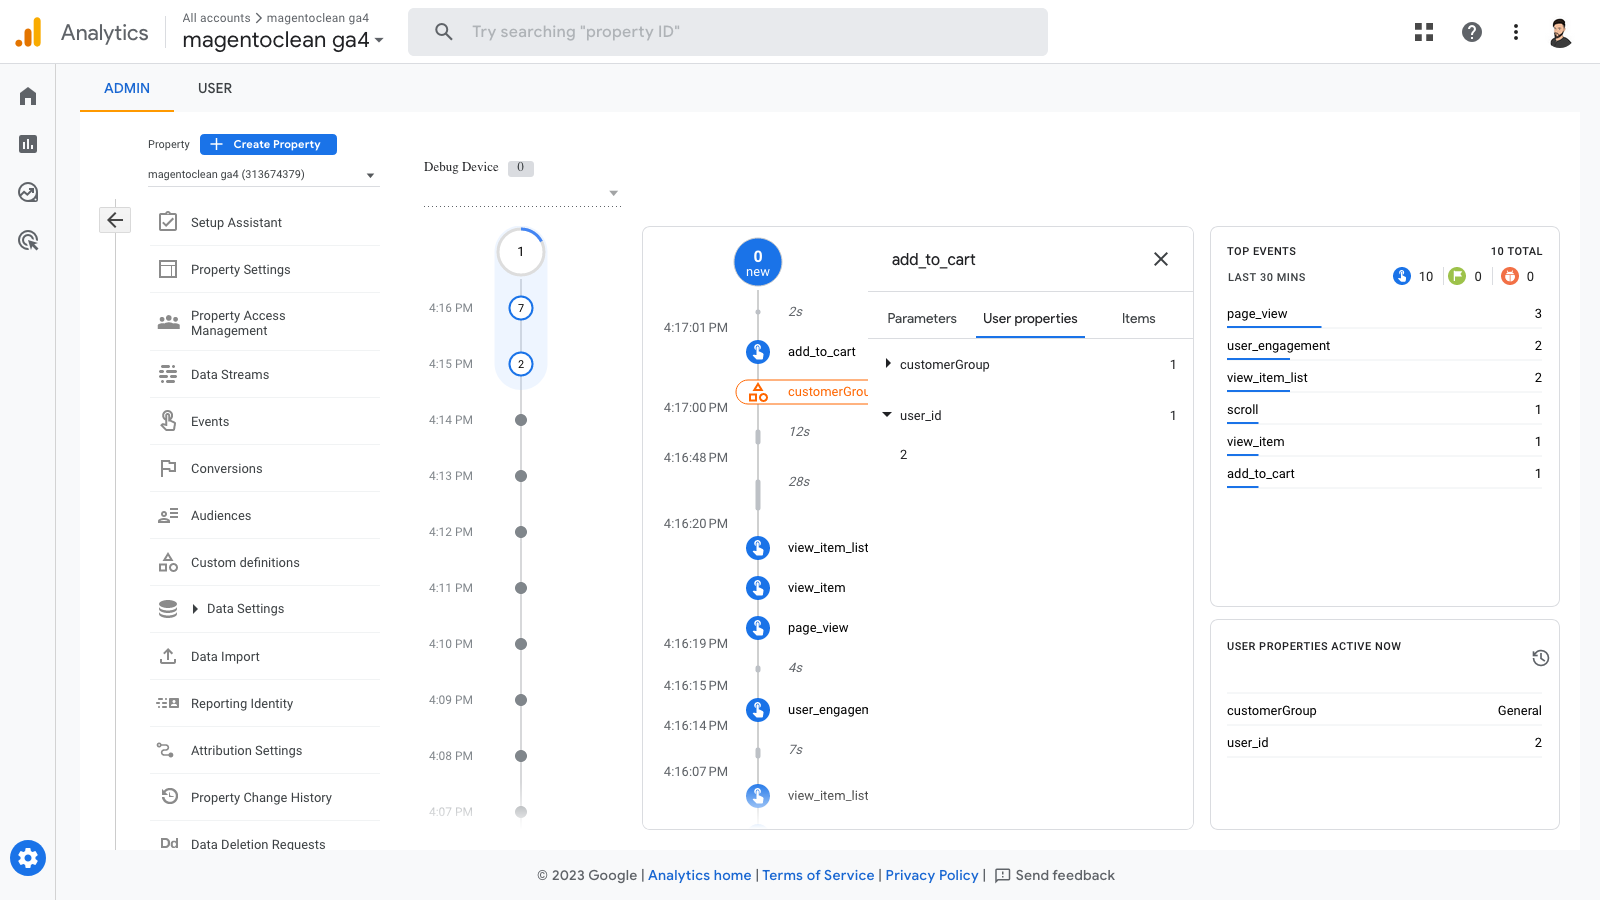Open the Home icon in left rail

coord(28,96)
